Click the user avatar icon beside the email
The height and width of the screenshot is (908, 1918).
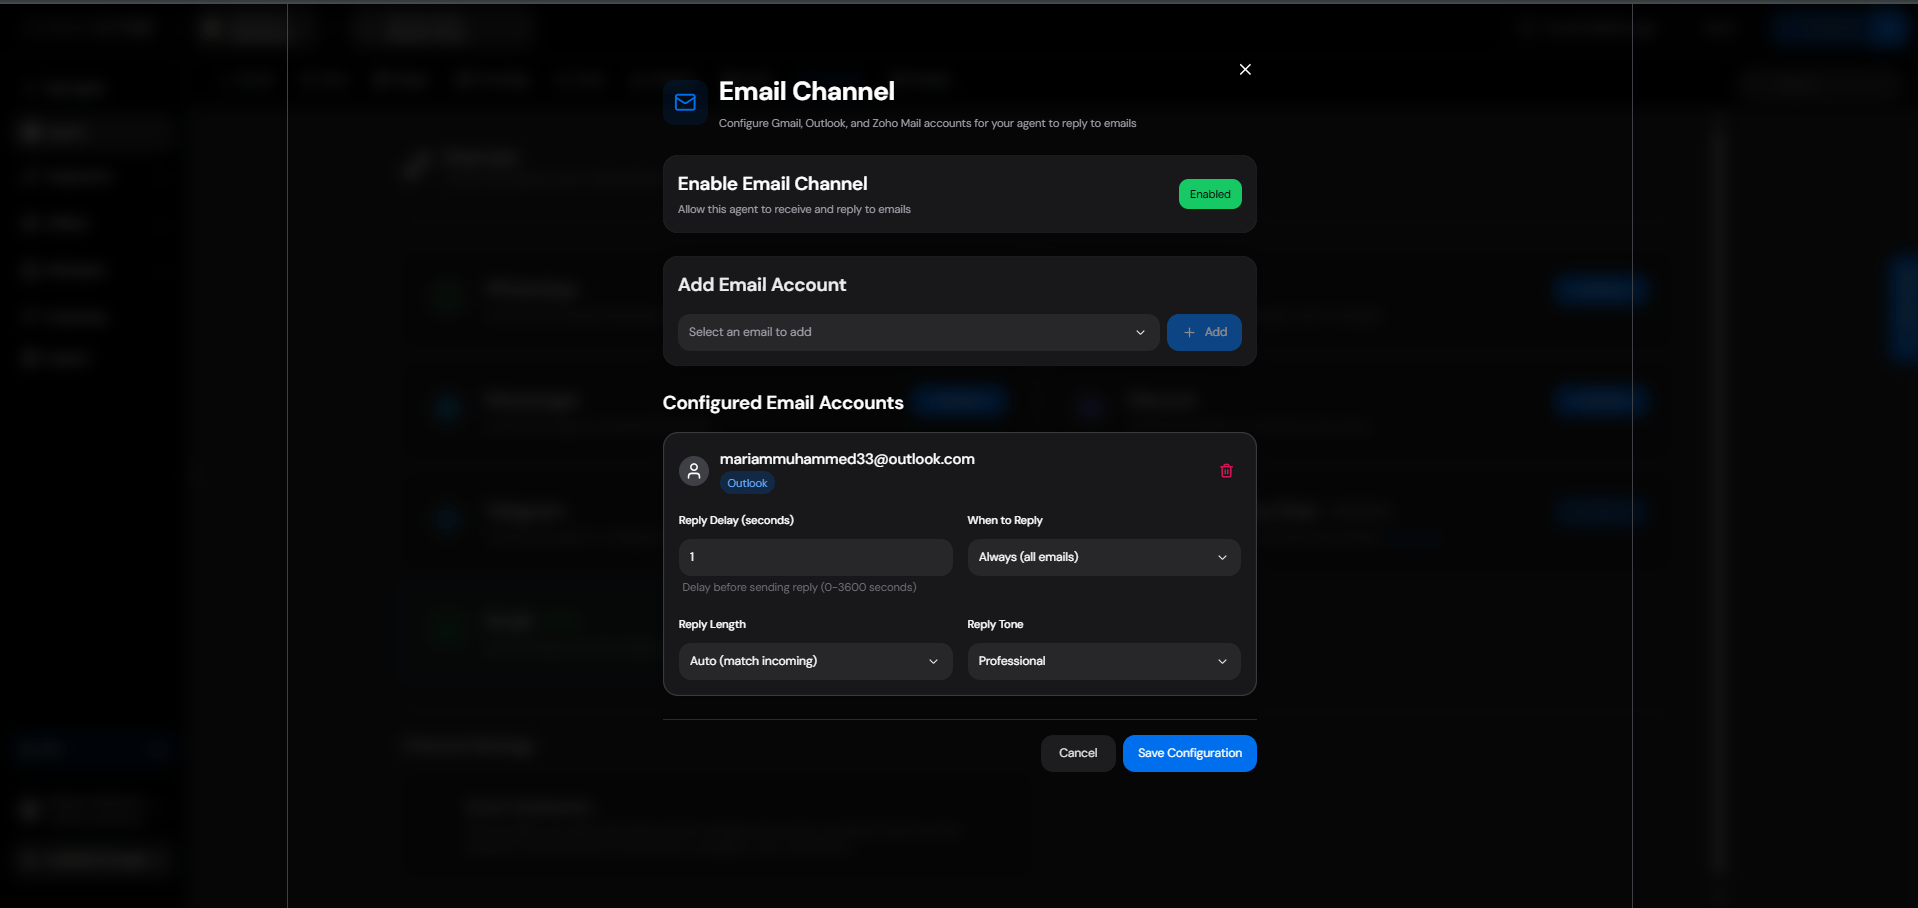pyautogui.click(x=694, y=471)
